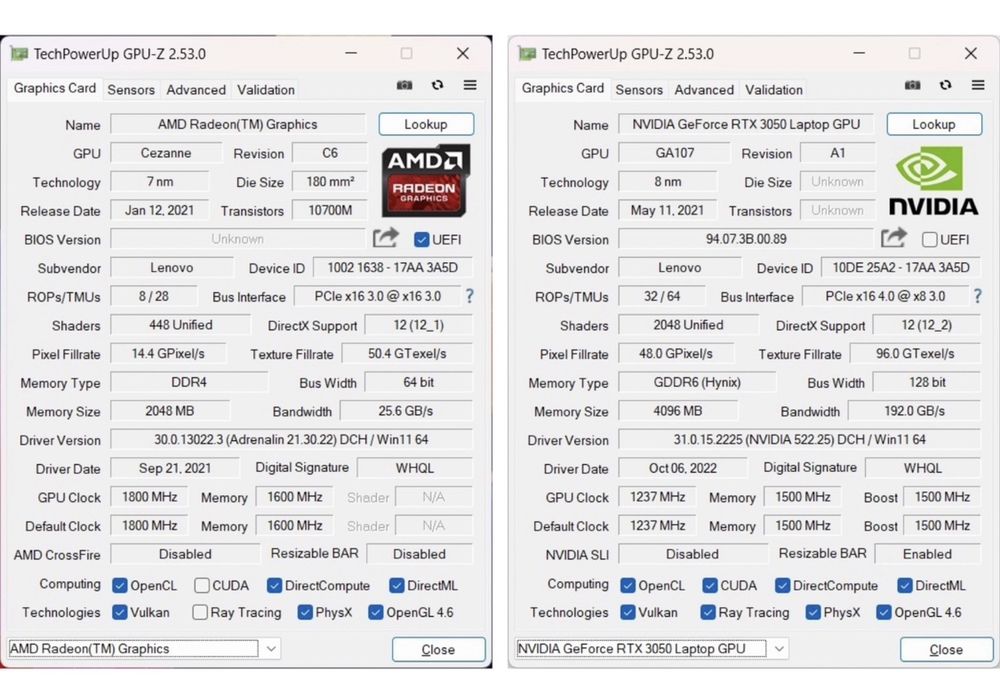Switch to Advanced tab in NVIDIA window
The height and width of the screenshot is (696, 1000).
point(704,90)
